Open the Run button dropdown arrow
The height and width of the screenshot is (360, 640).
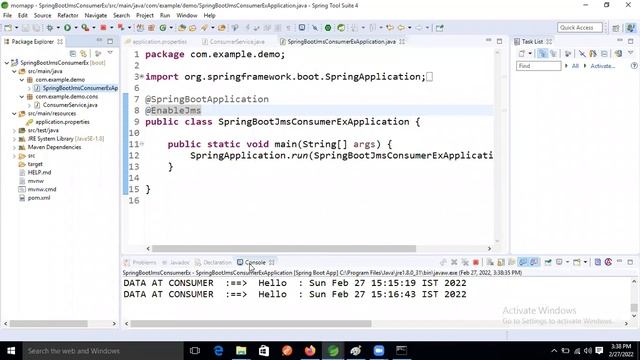point(76,28)
